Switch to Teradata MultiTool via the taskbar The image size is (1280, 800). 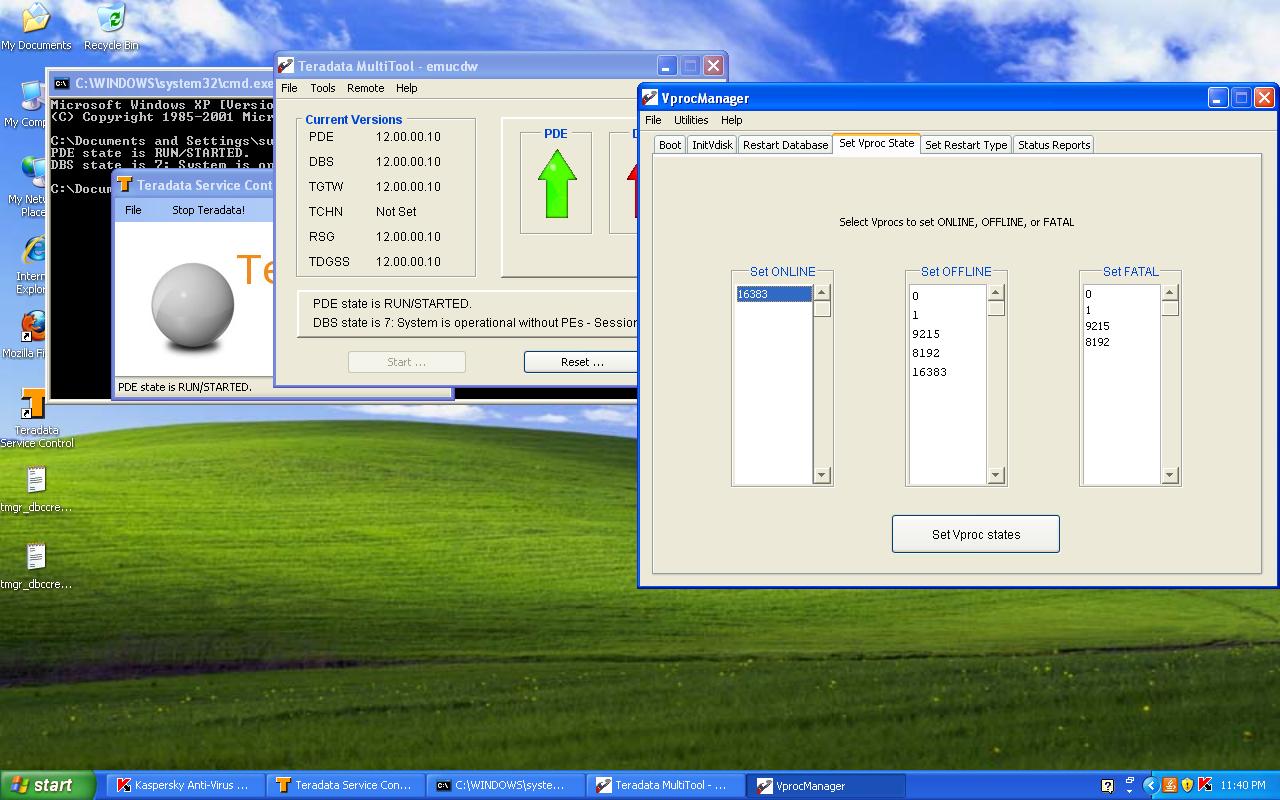(664, 786)
